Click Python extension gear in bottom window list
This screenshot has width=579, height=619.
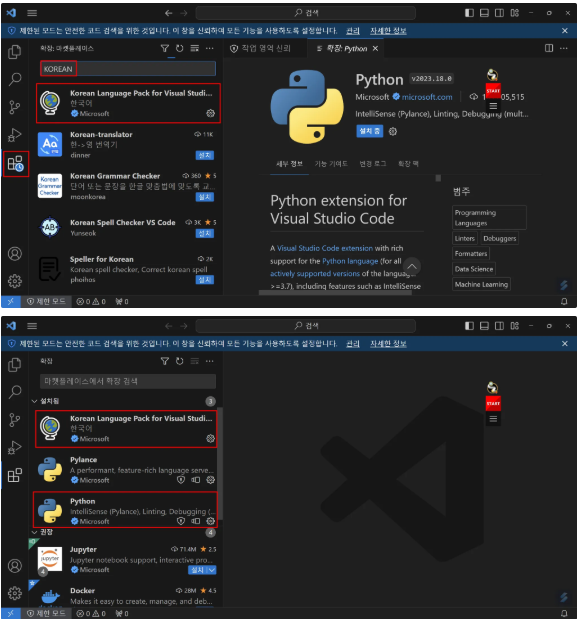[210, 521]
